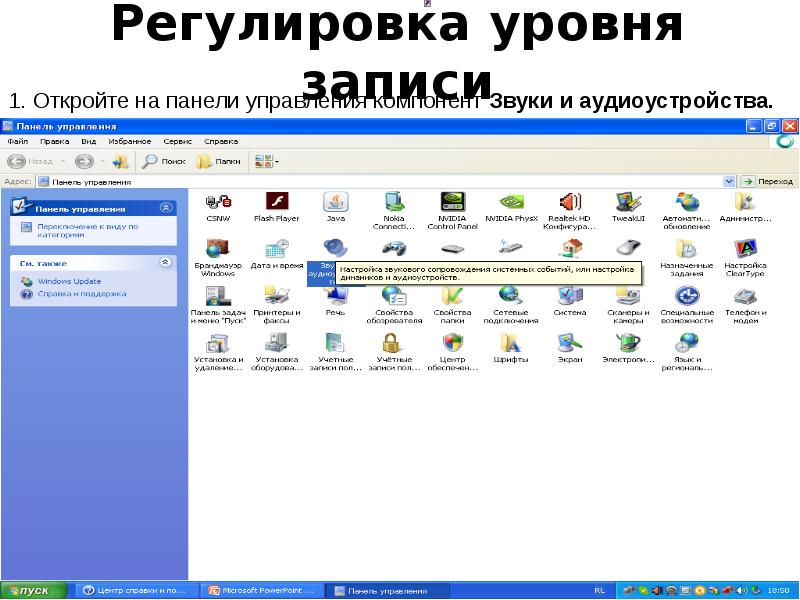Open the Nokia Connecti... icon
The width and height of the screenshot is (800, 600).
tap(393, 211)
